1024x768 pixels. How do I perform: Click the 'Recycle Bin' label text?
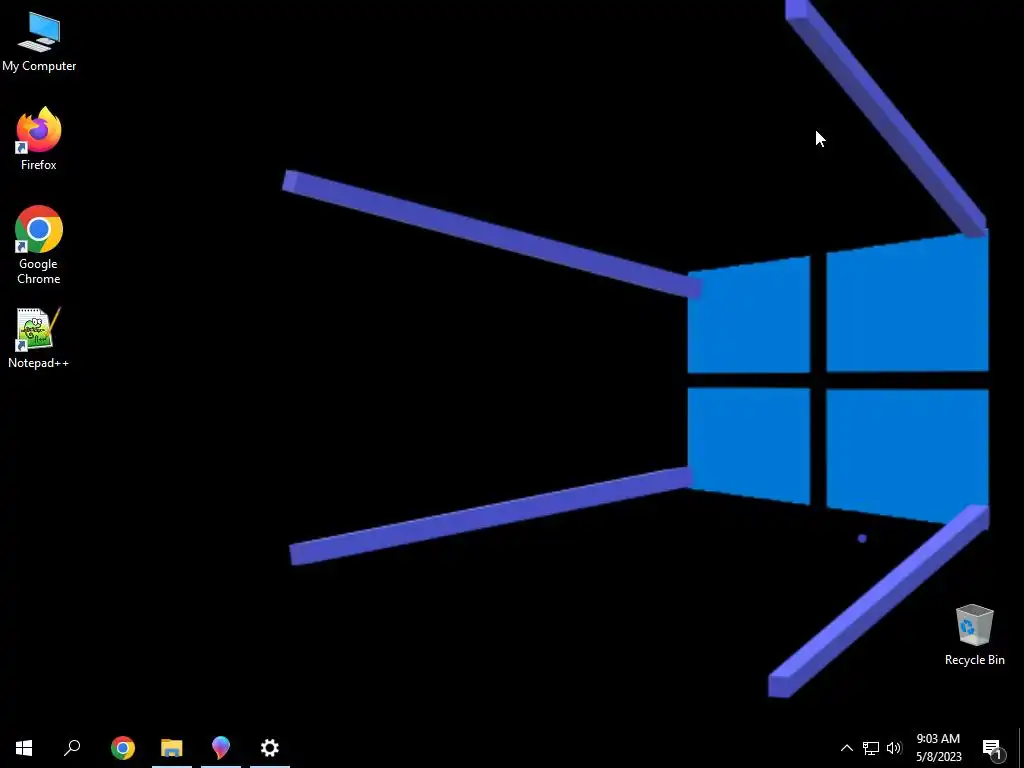coord(974,660)
